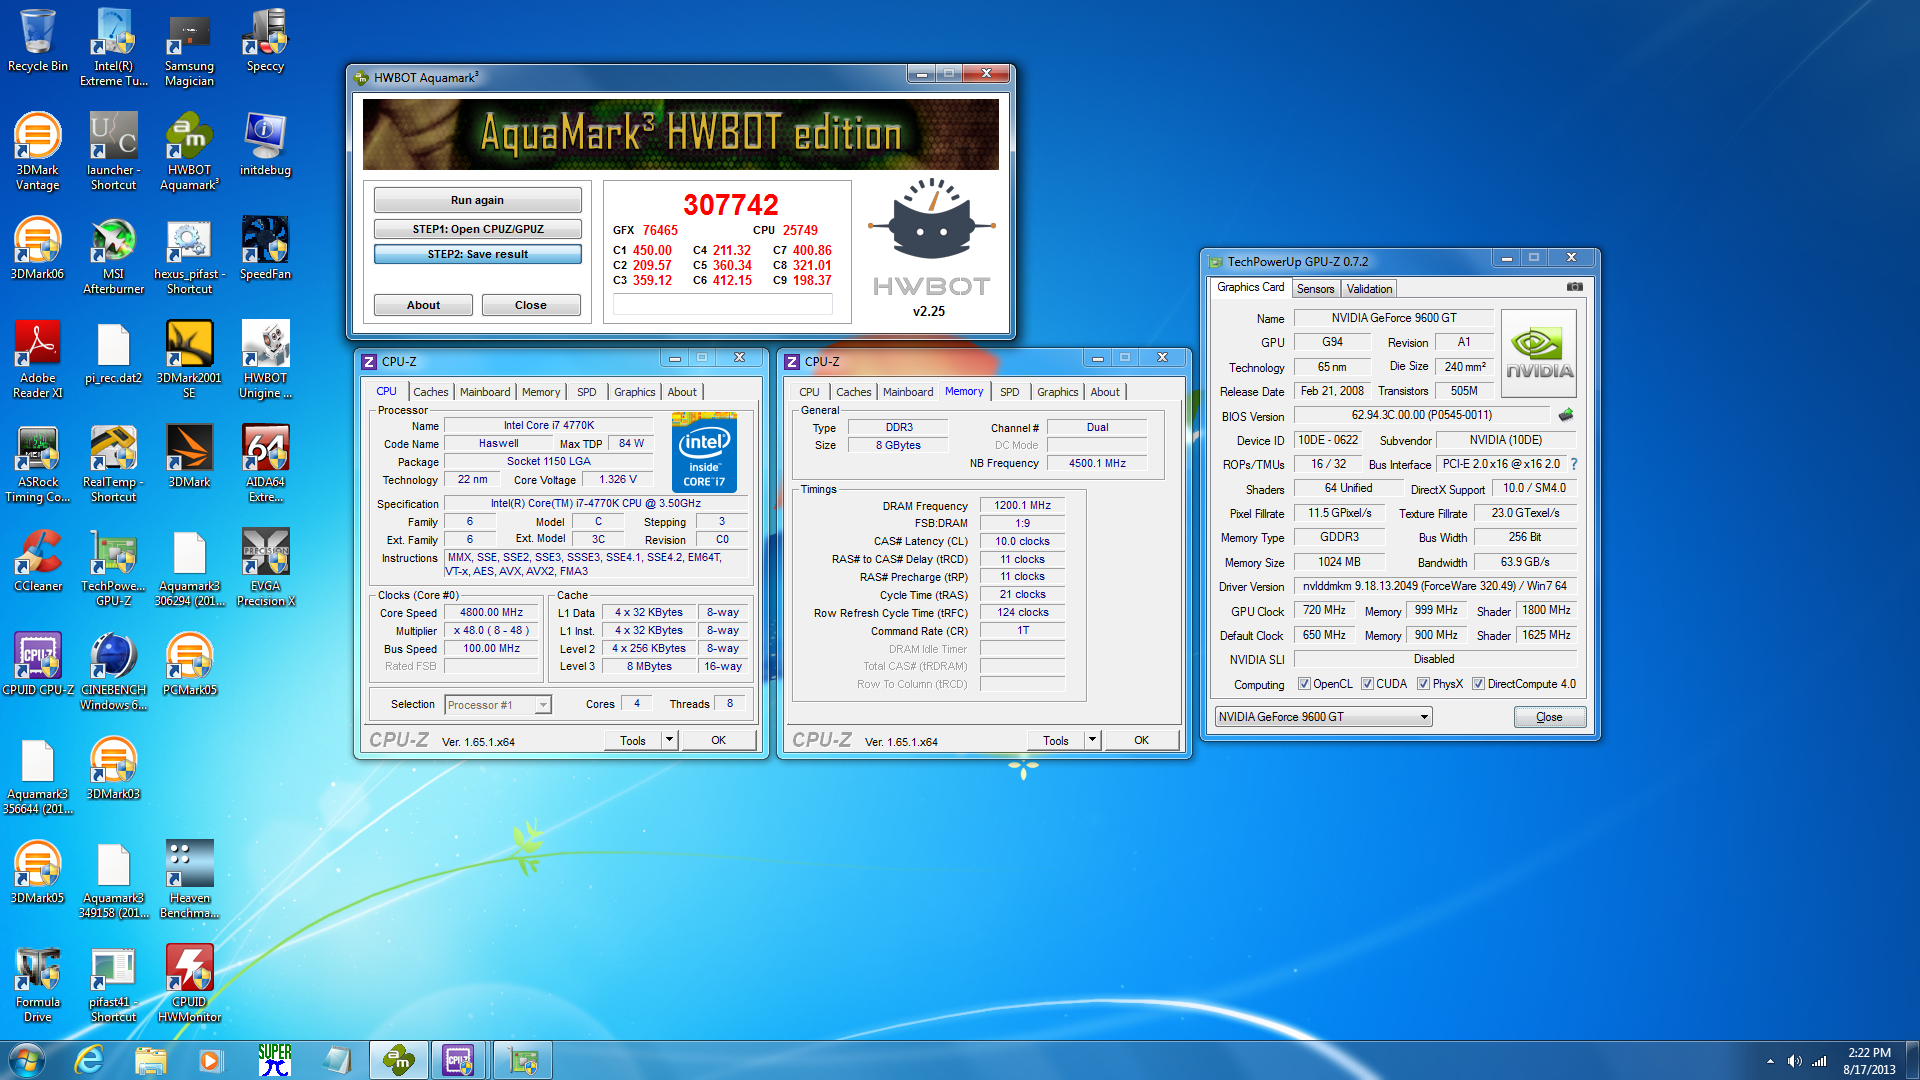Open RealTemp shortcut desktop icon
The height and width of the screenshot is (1080, 1920).
click(x=114, y=463)
